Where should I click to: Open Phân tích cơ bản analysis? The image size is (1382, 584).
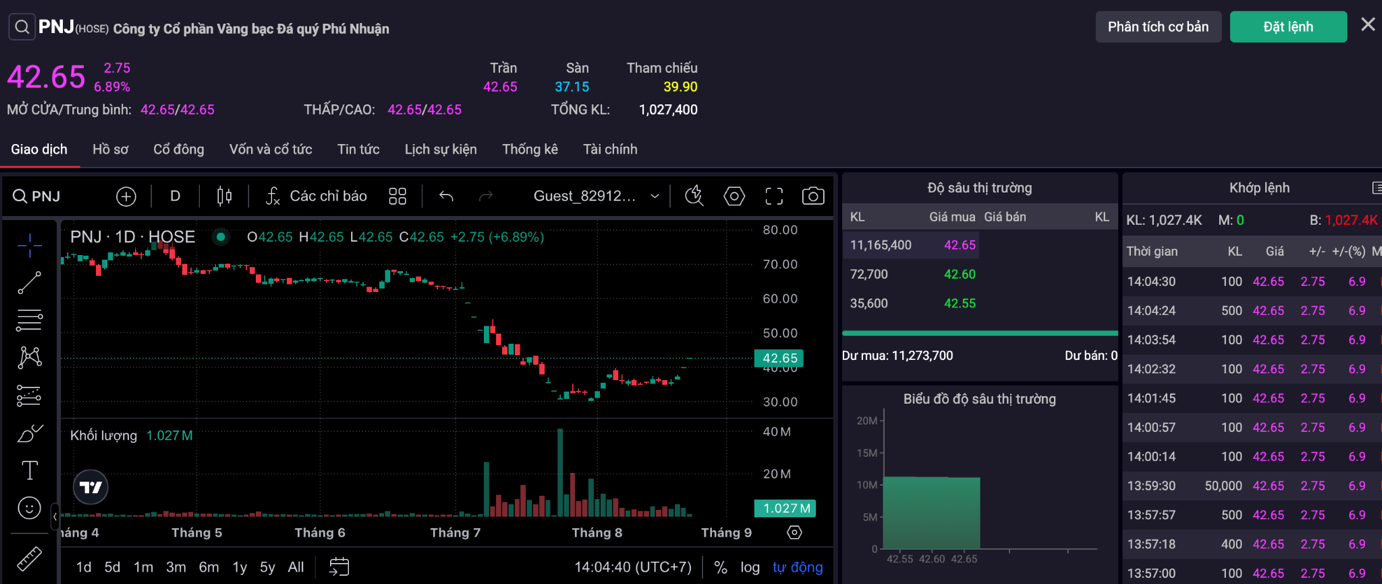[x=1158, y=27]
